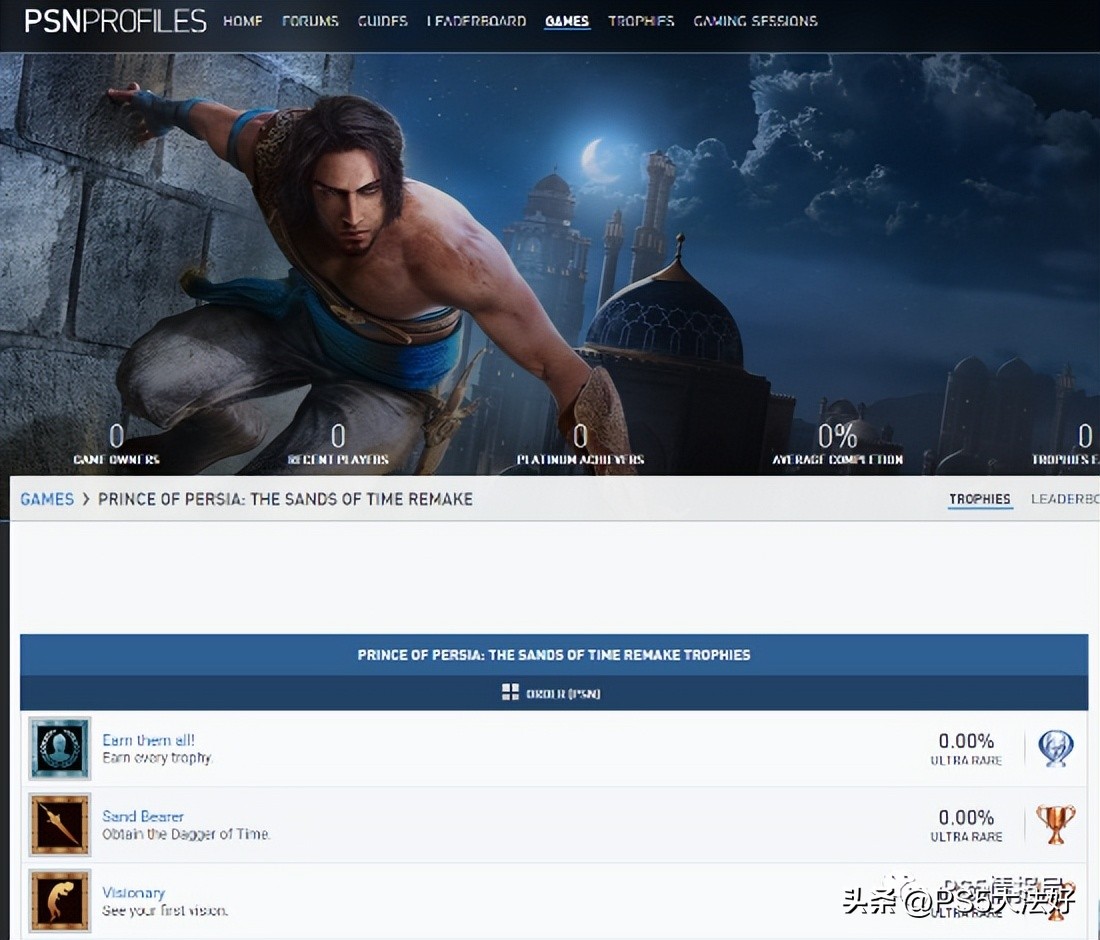Open Gaming Sessions in the navbar

[756, 21]
